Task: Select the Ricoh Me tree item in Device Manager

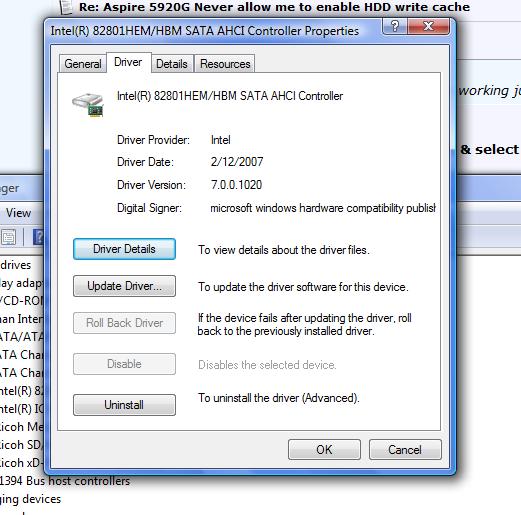Action: coord(22,427)
